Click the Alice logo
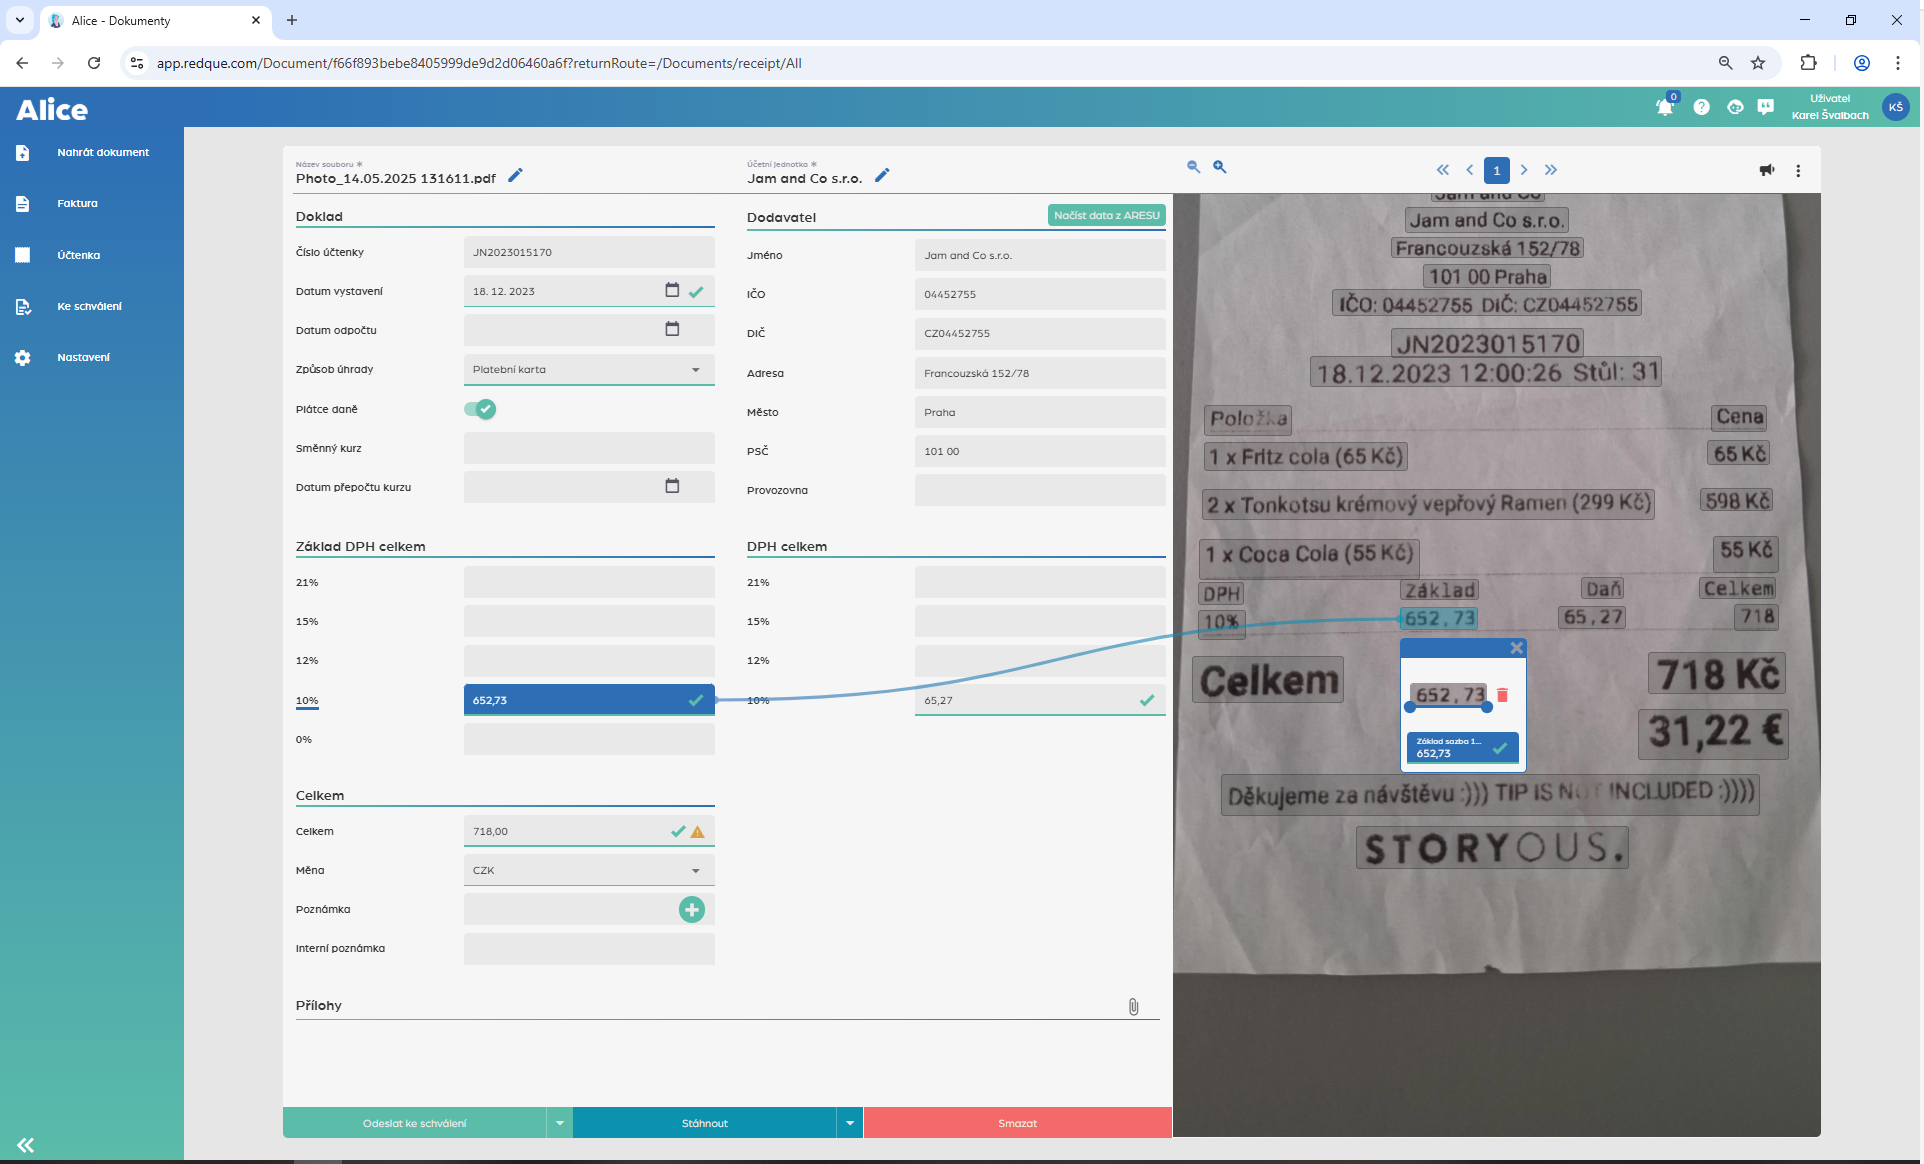The image size is (1924, 1164). [52, 109]
